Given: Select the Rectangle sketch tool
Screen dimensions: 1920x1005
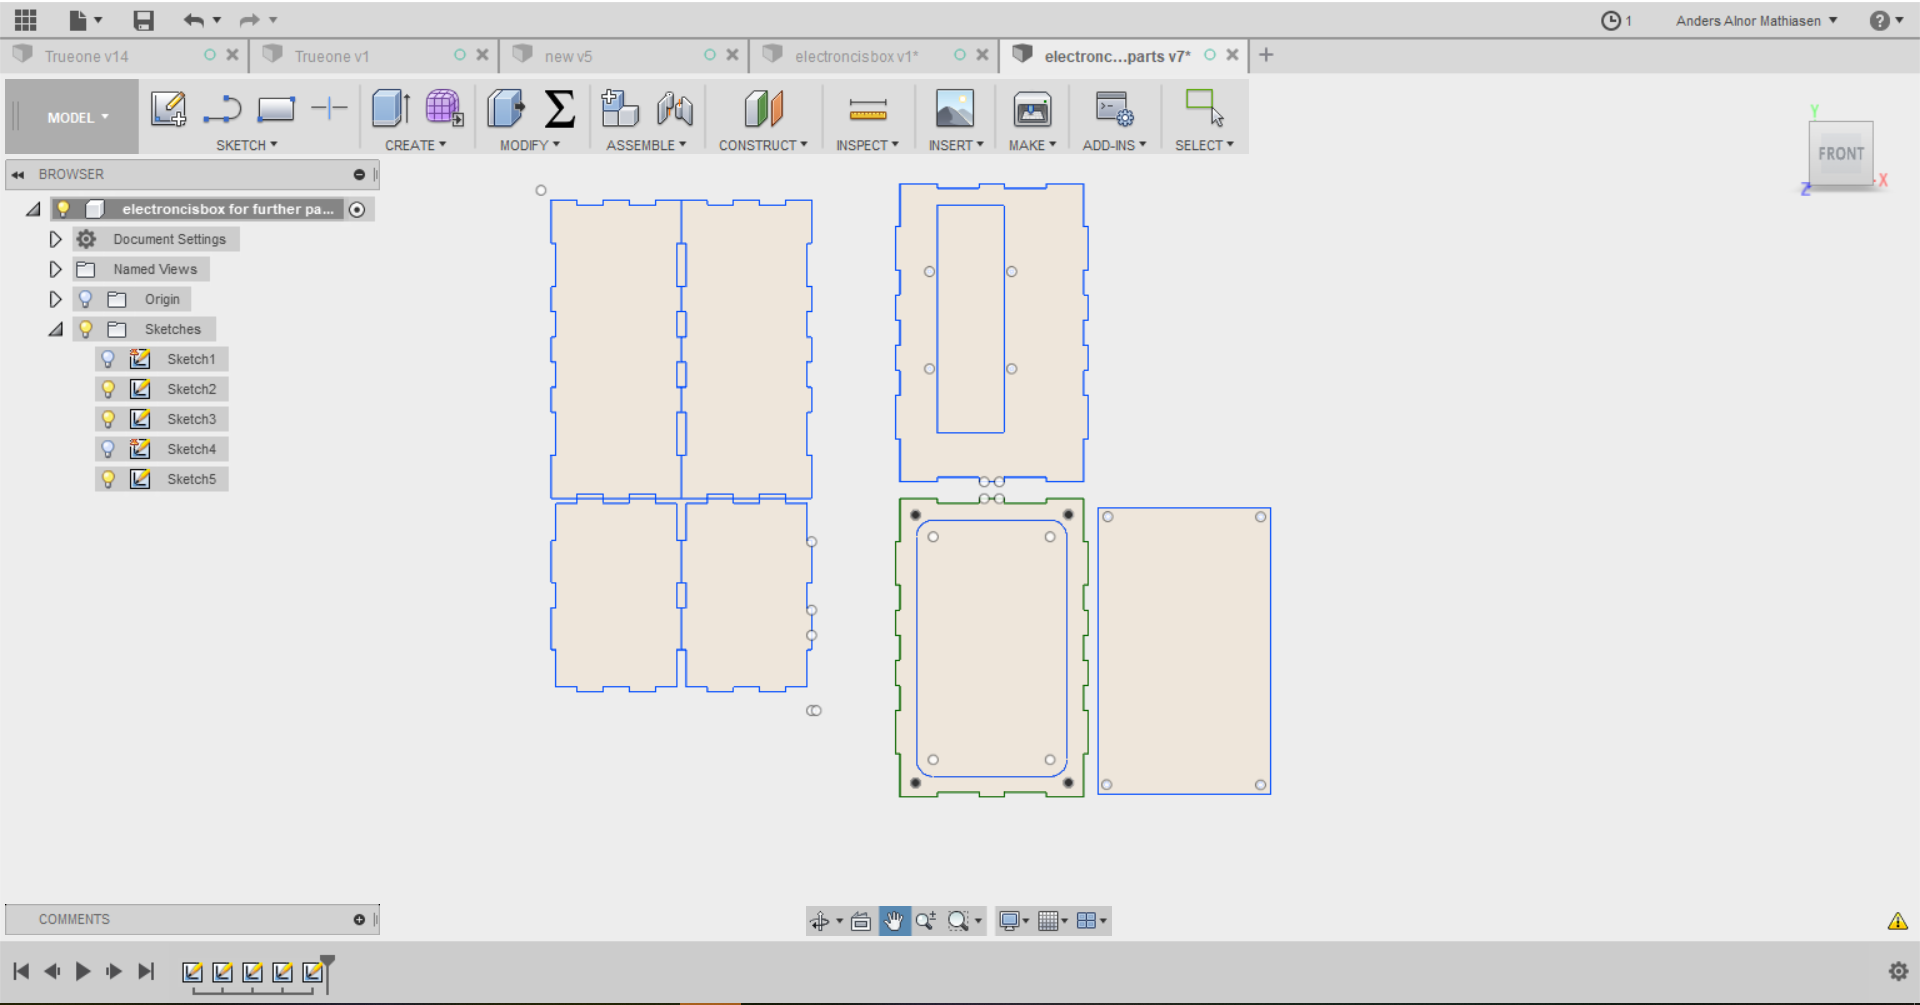Looking at the screenshot, I should 276,108.
